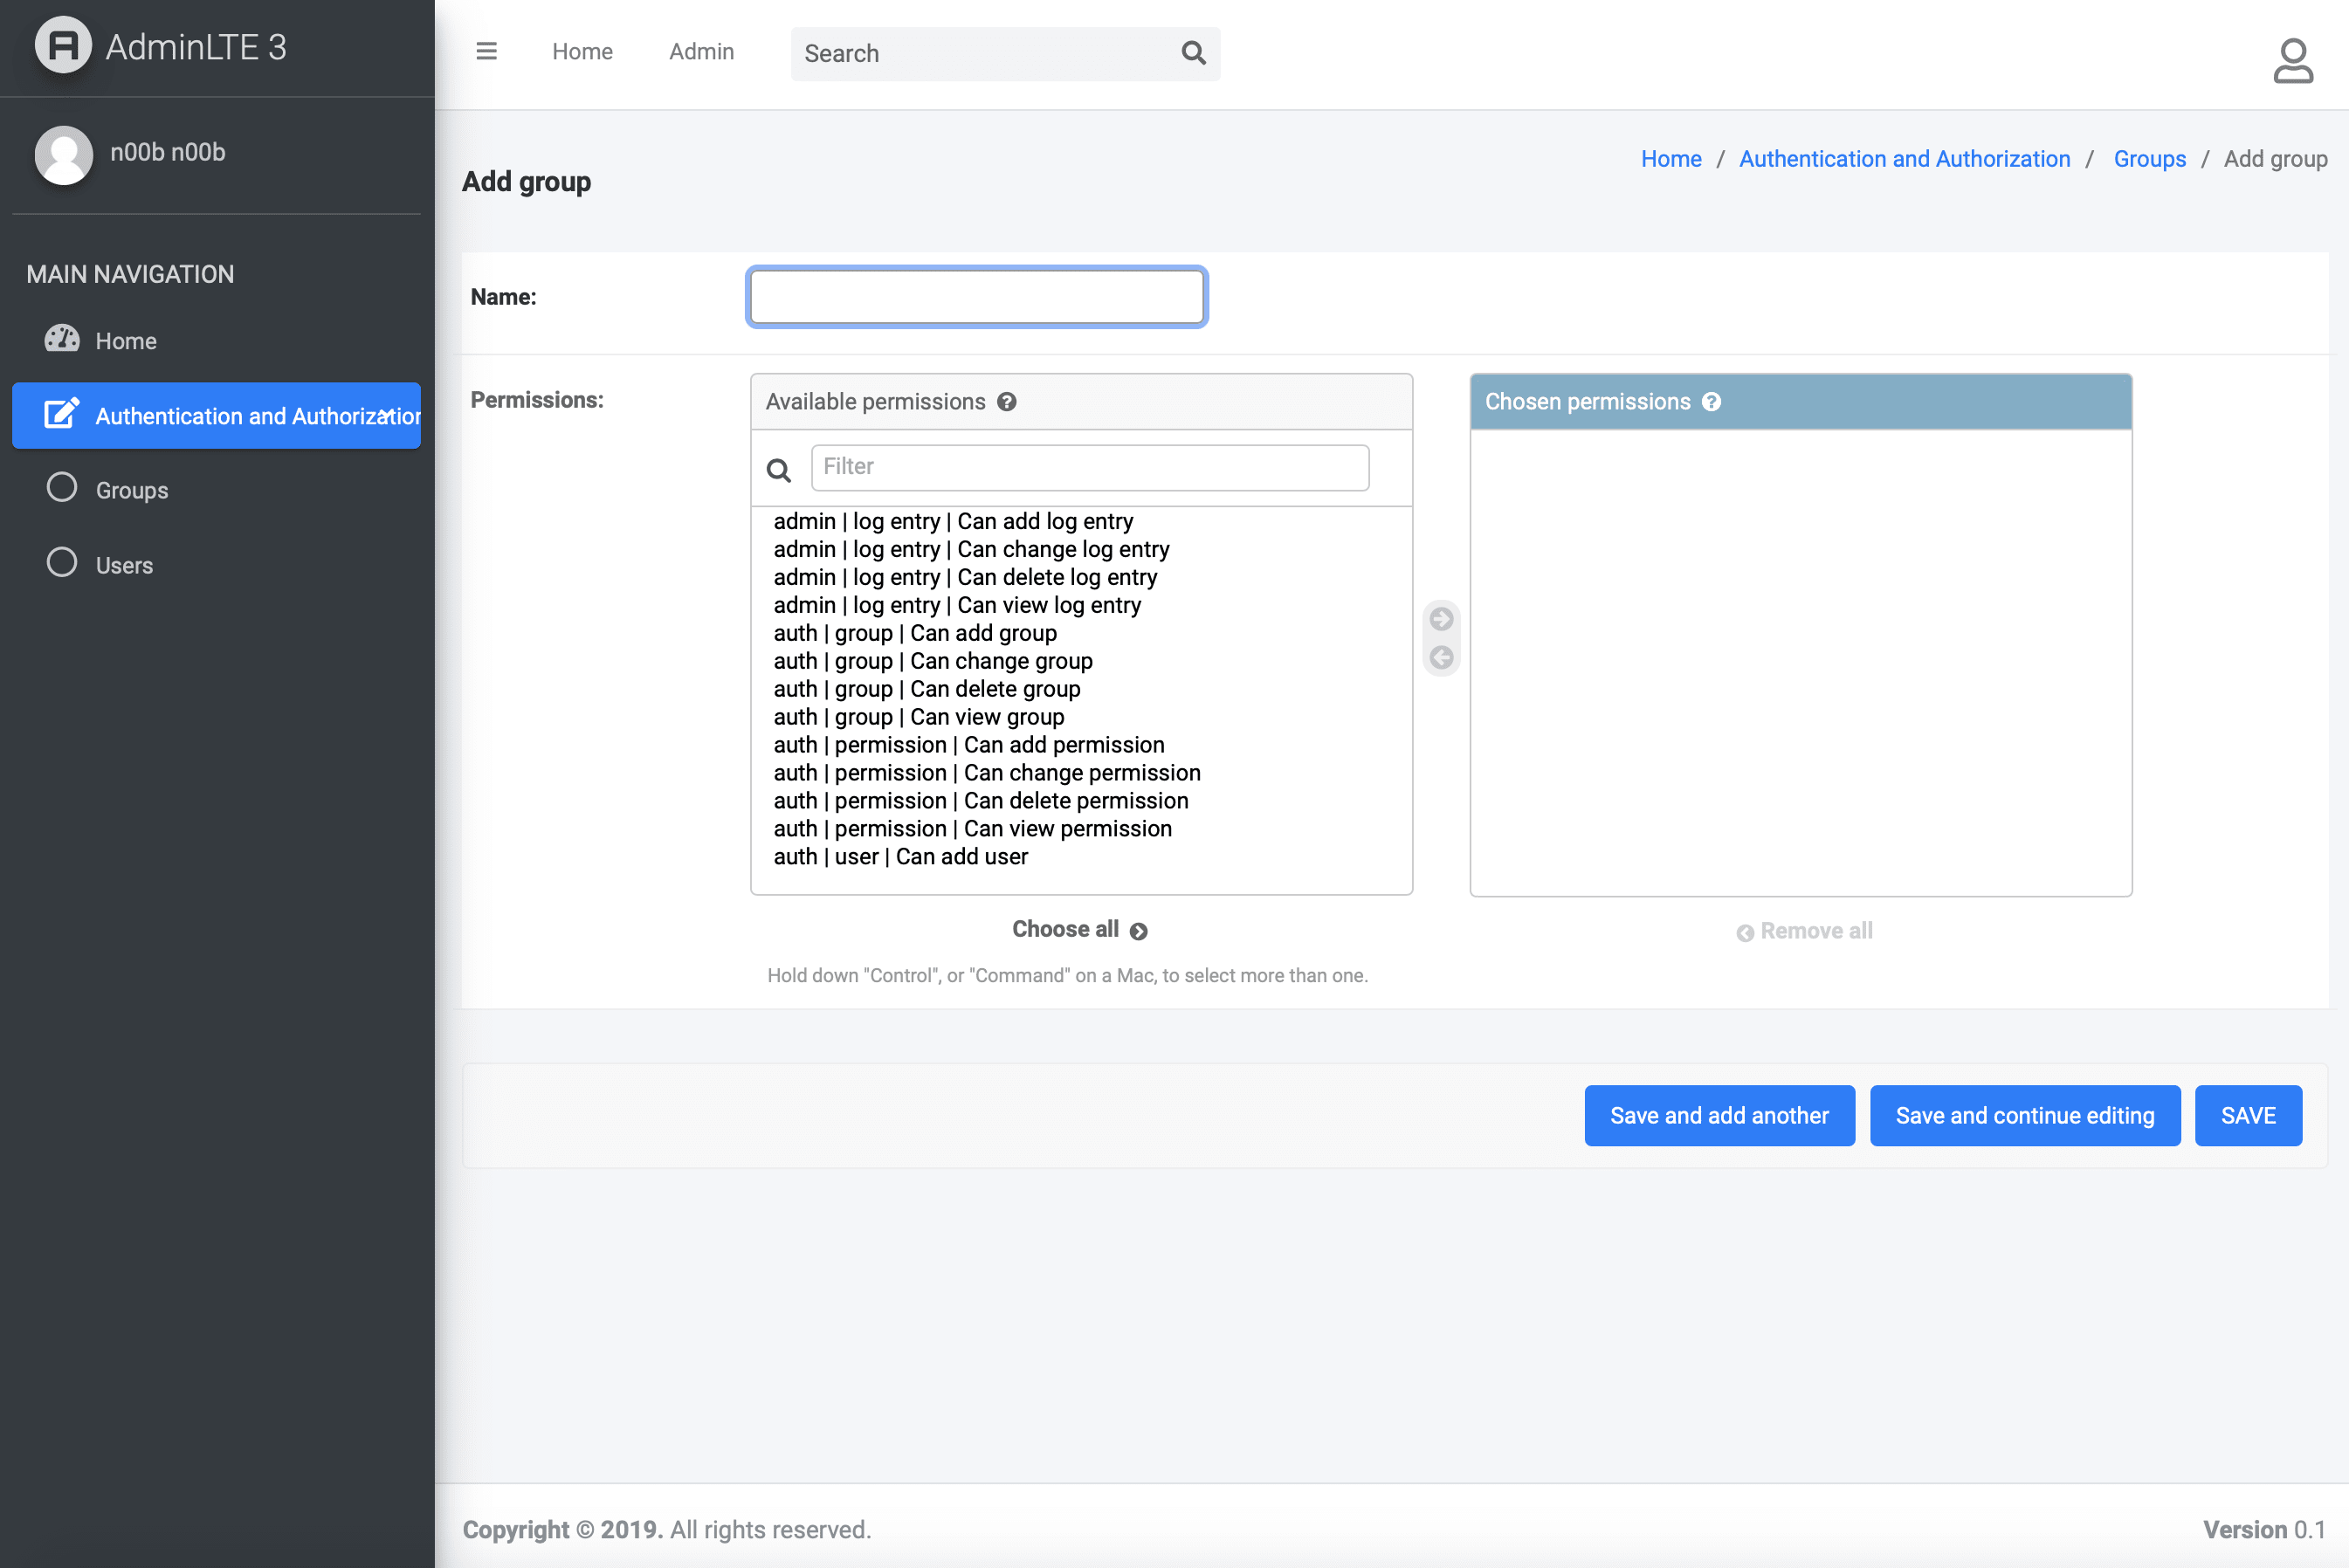Viewport: 2349px width, 1568px height.
Task: Click the Home dashboard icon in sidebar
Action: tap(61, 339)
